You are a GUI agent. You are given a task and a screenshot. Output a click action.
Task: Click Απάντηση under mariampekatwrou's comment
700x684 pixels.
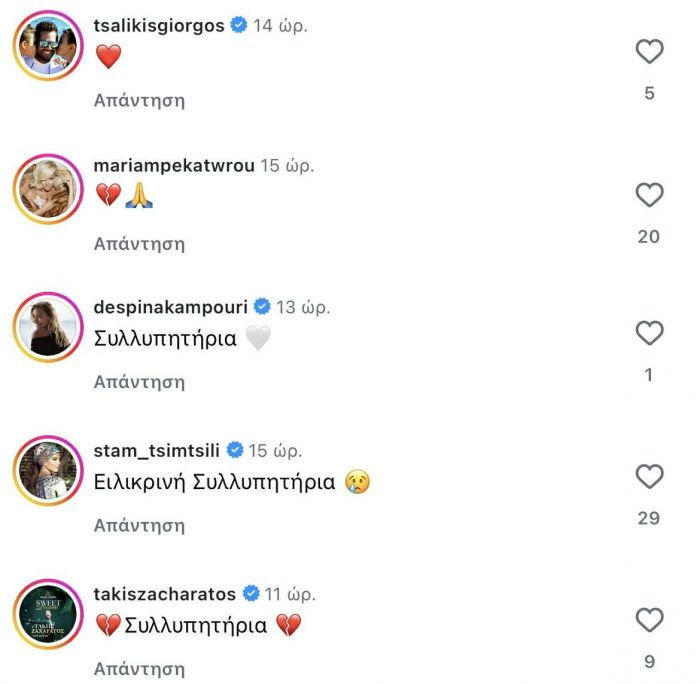click(139, 243)
